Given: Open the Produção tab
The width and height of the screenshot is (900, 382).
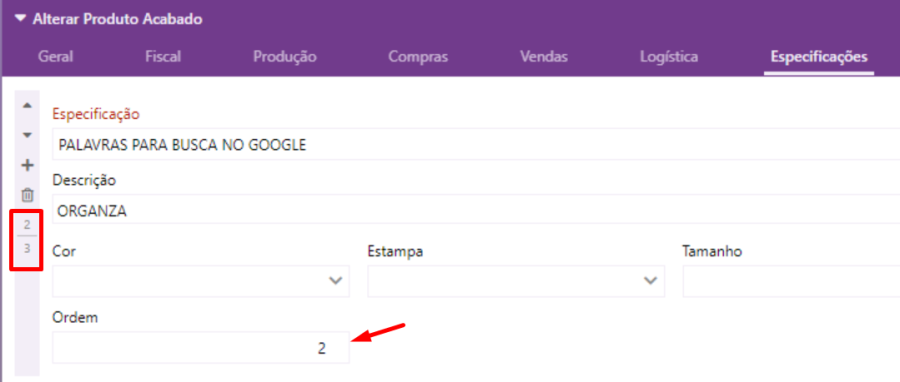Looking at the screenshot, I should [x=285, y=57].
